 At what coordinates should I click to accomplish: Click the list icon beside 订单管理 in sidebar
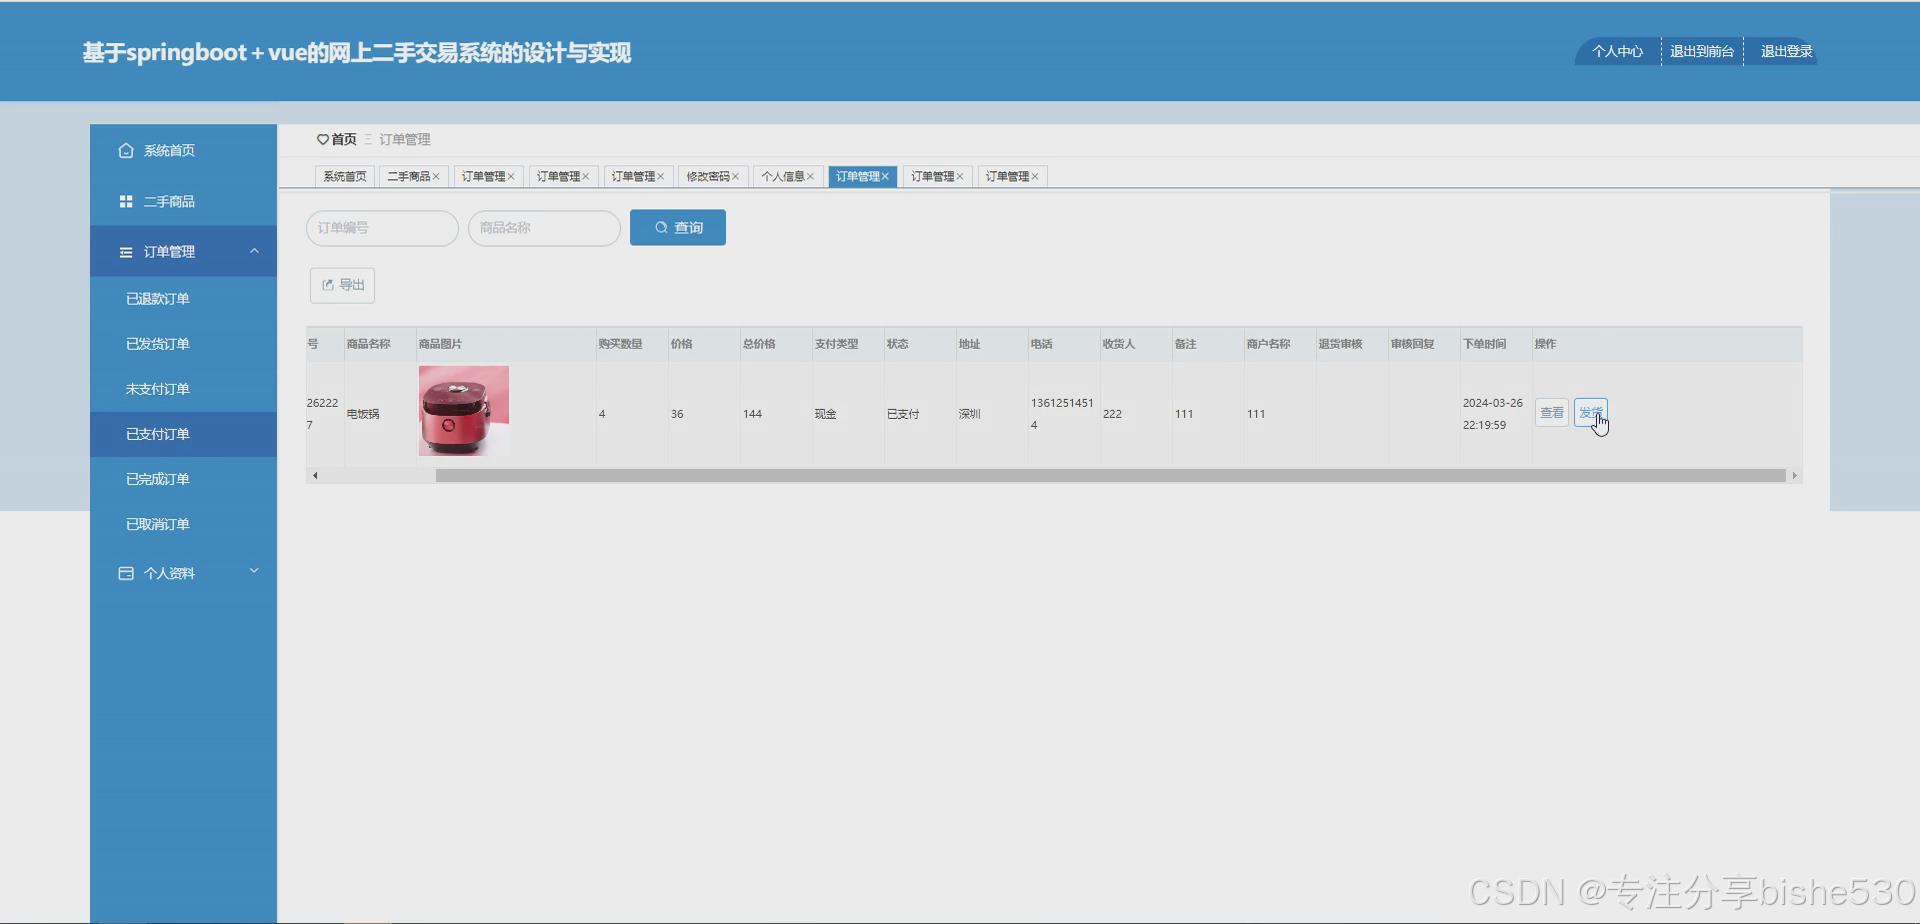[126, 252]
